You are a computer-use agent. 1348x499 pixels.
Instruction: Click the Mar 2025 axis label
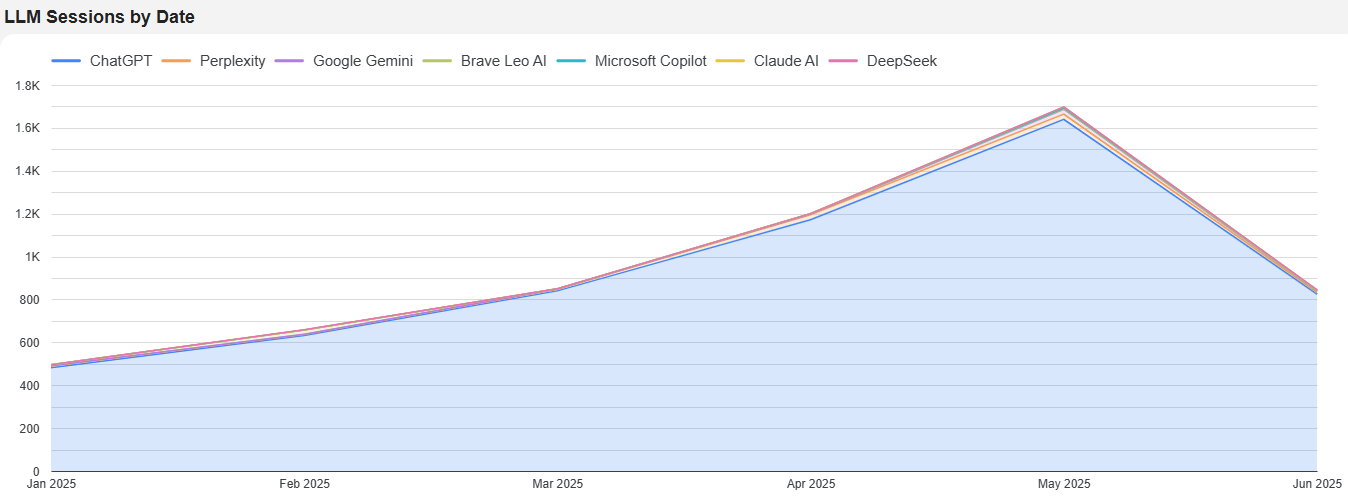point(557,484)
